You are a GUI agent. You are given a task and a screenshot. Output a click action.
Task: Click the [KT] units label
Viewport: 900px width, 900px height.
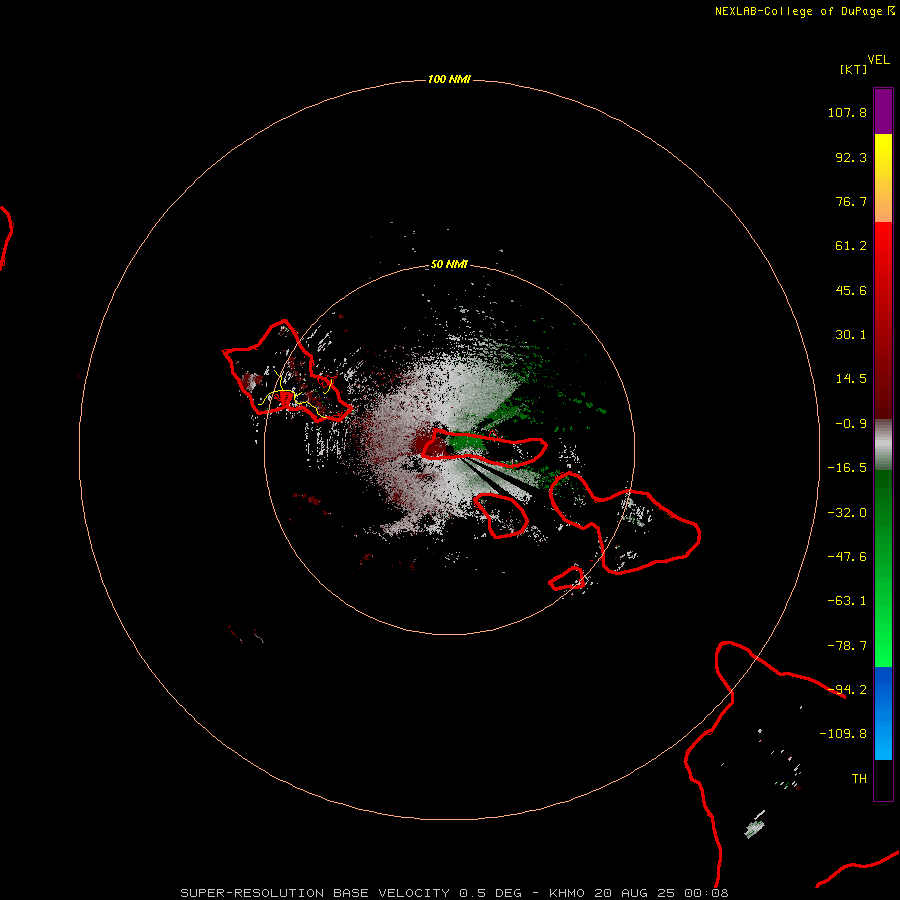coord(854,69)
